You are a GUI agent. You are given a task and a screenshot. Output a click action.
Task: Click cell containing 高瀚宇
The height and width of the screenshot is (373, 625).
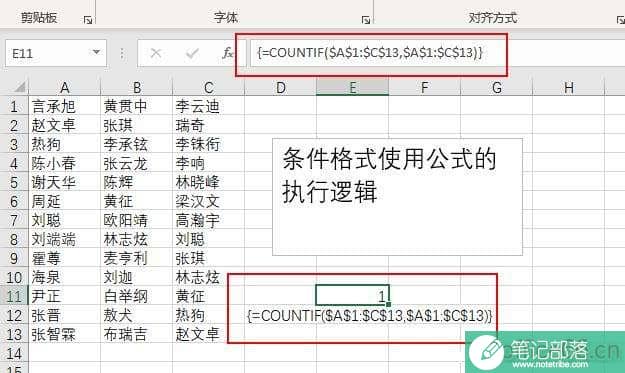pos(208,220)
